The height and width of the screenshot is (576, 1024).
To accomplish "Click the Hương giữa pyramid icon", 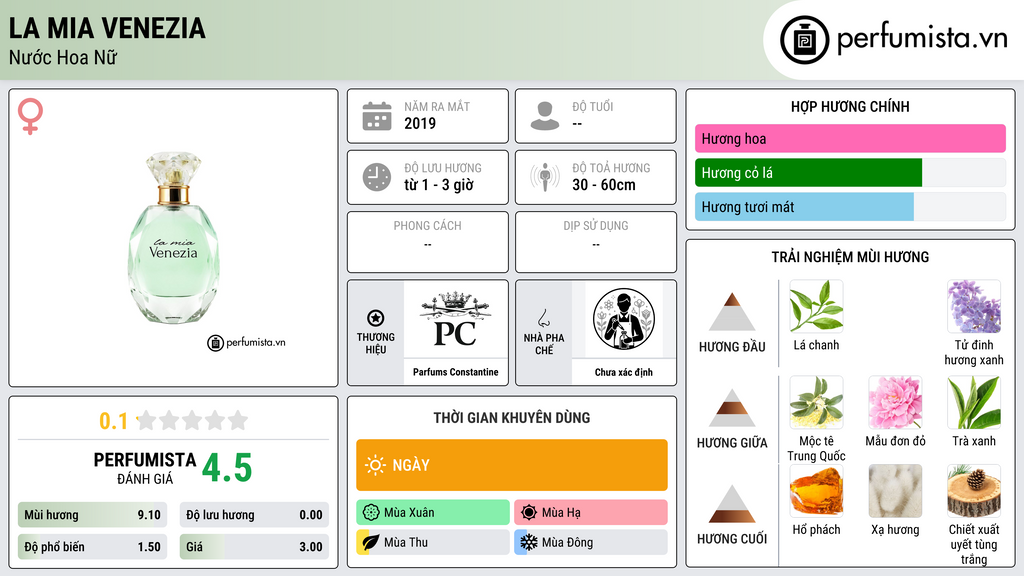I will coord(732,408).
